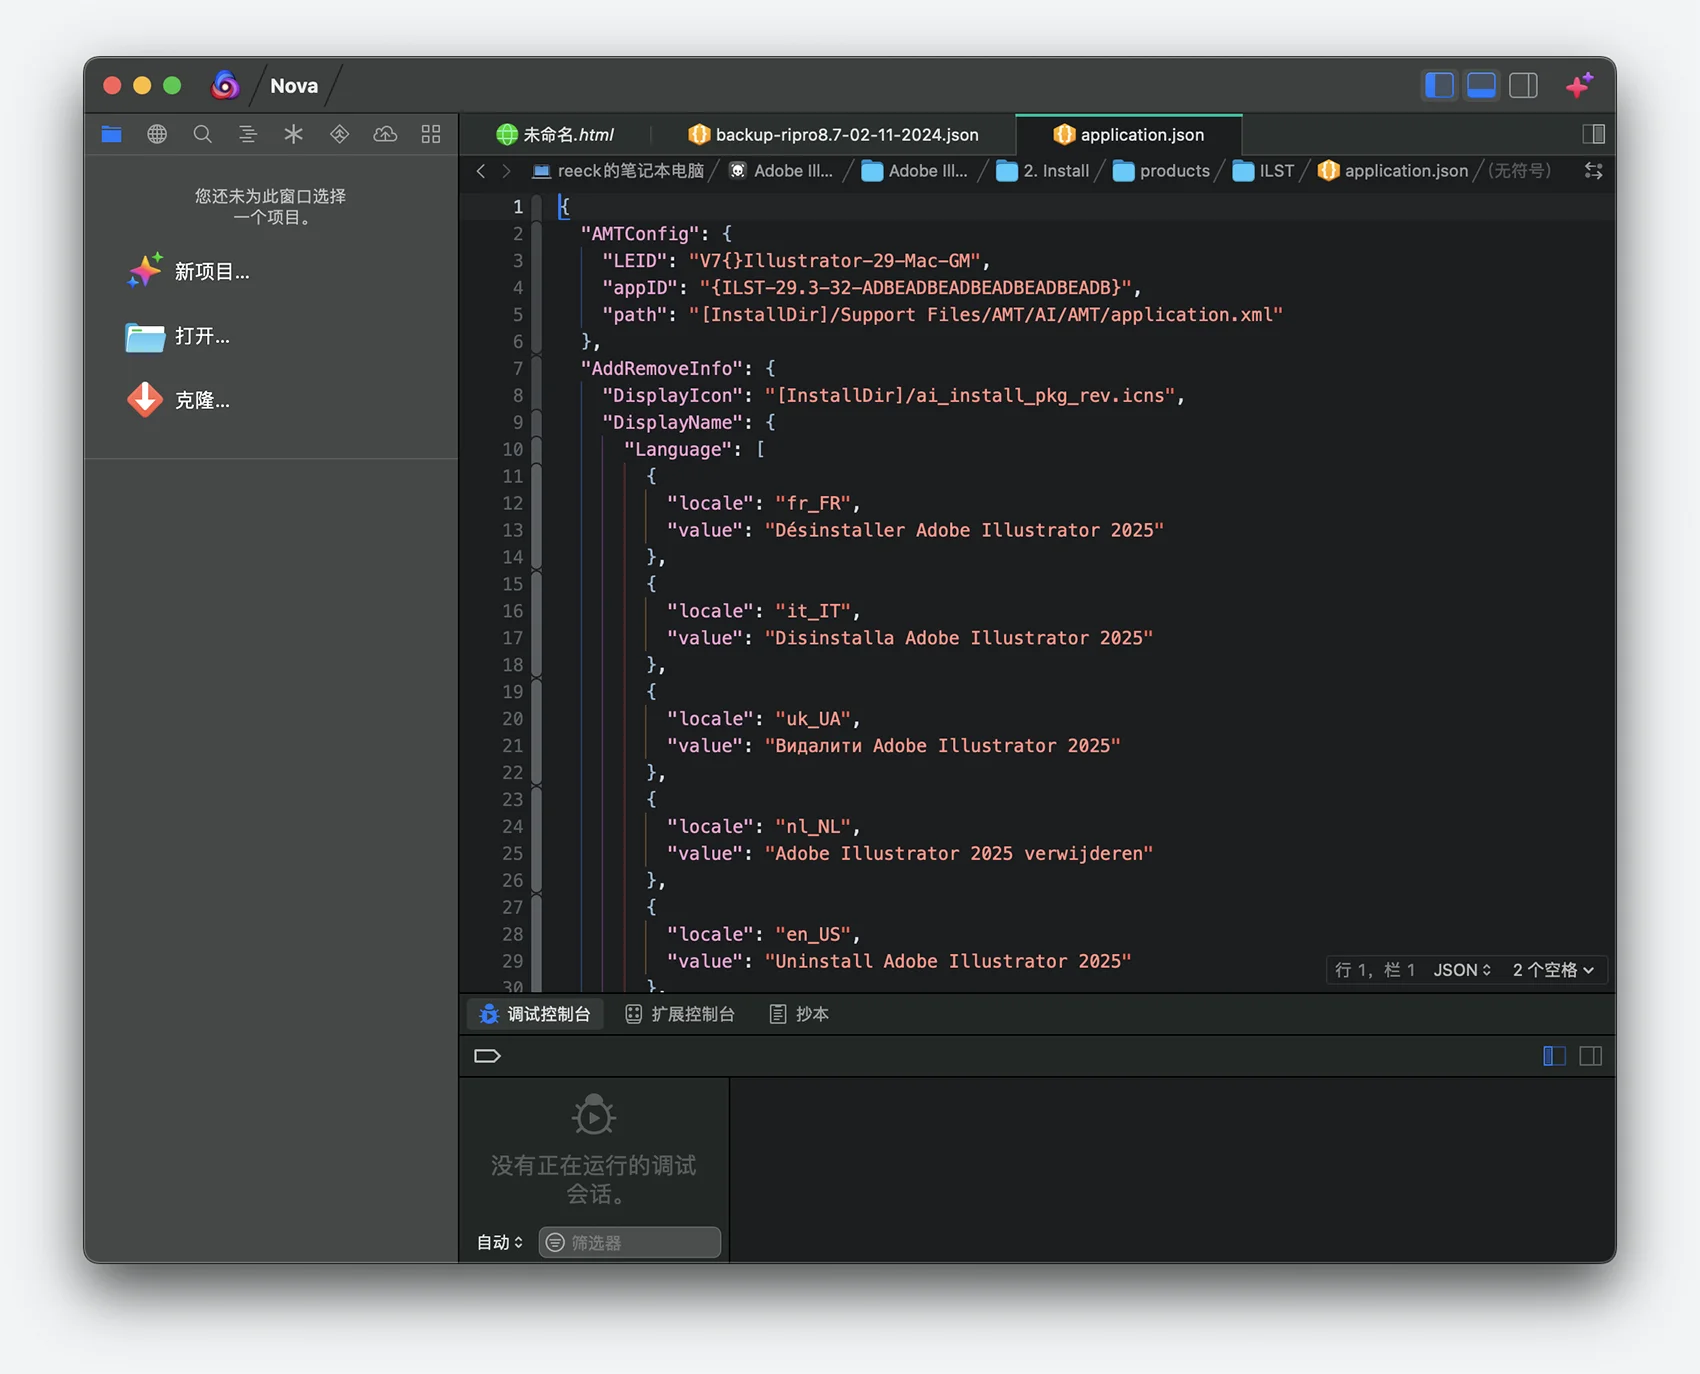Click the path bar compare arrows icon
Viewport: 1700px width, 1374px height.
1594,171
